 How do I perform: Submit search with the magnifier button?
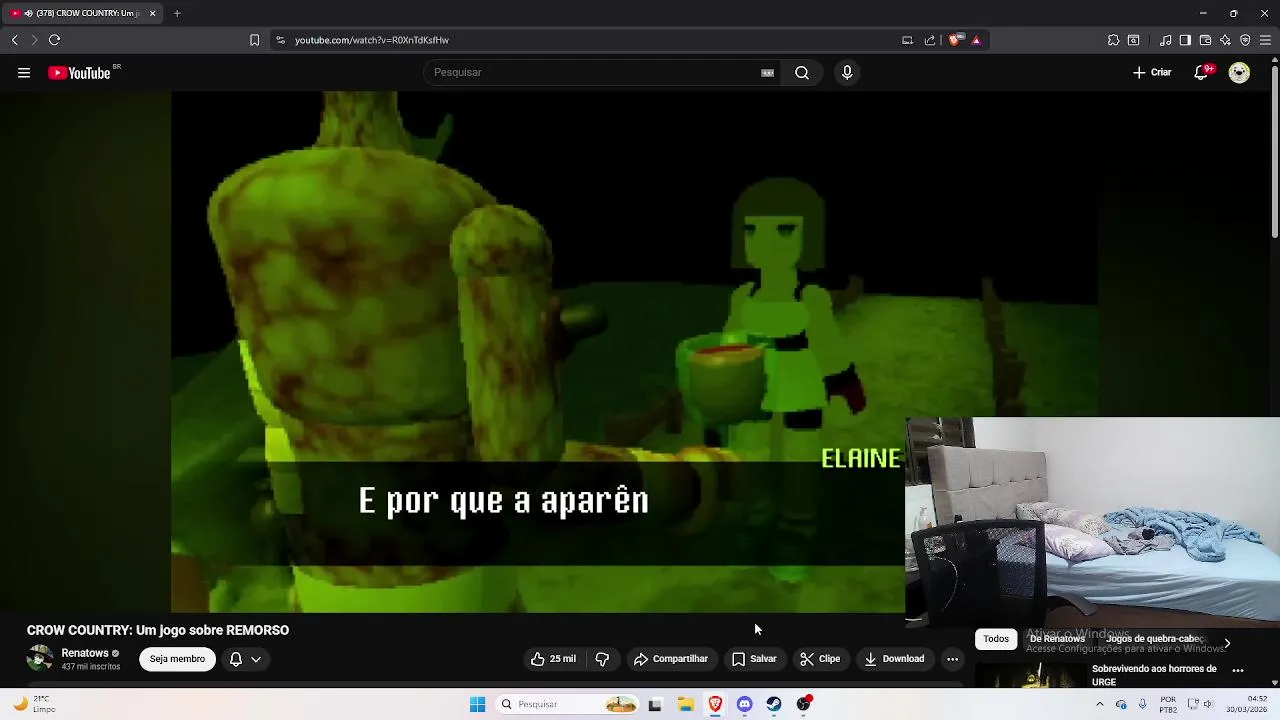tap(802, 72)
